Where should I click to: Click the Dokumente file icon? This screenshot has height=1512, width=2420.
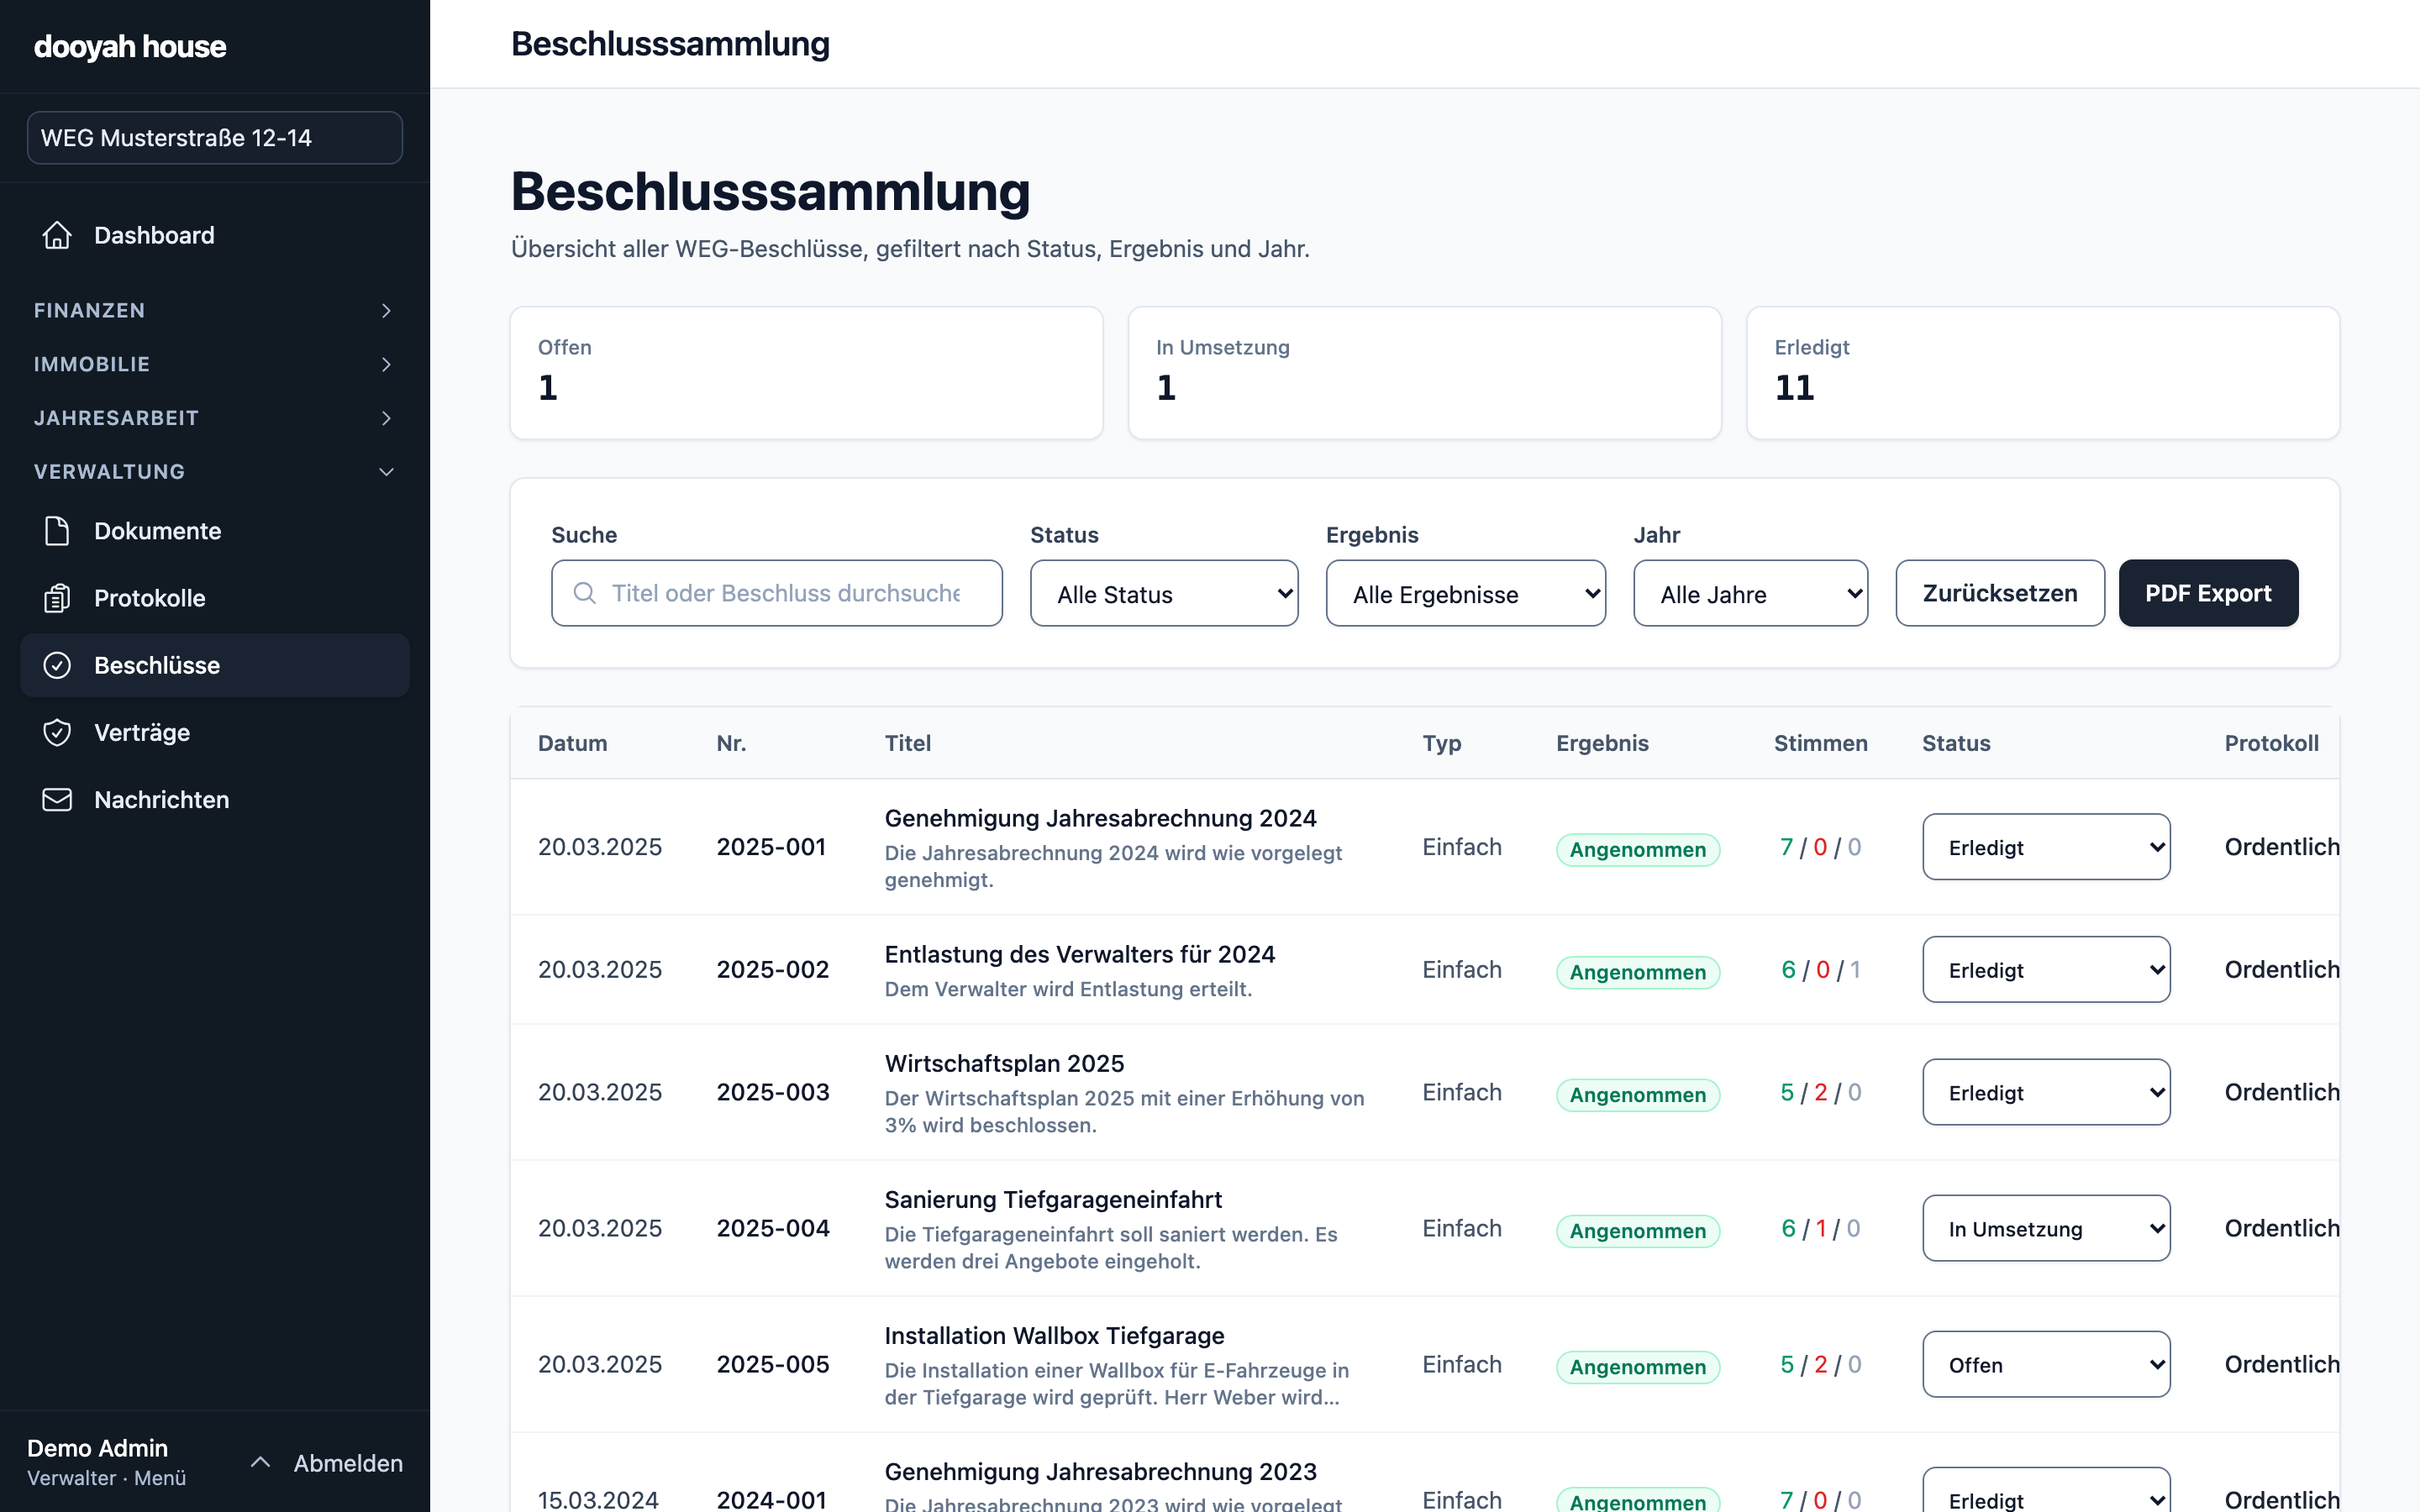pos(57,531)
